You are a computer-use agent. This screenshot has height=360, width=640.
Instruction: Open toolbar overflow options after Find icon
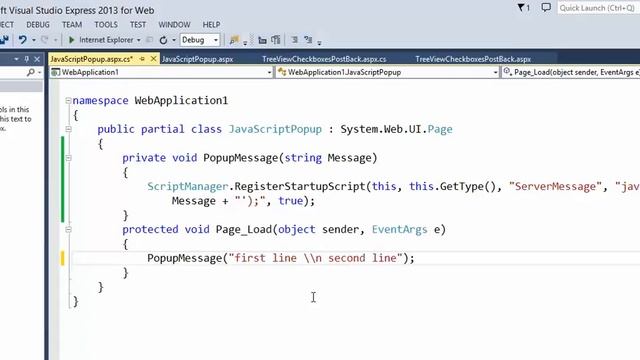click(245, 42)
